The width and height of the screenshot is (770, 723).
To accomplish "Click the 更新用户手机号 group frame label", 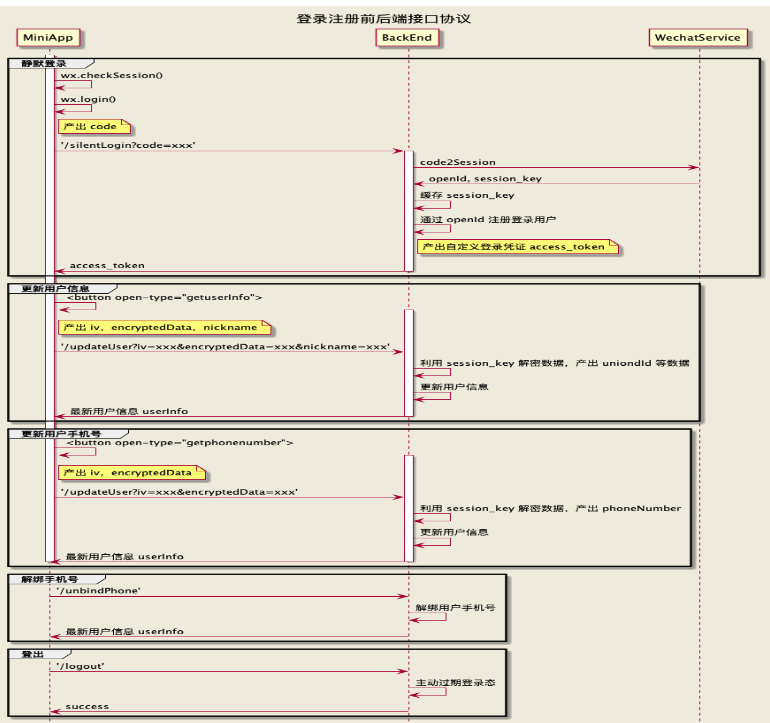I will point(61,434).
